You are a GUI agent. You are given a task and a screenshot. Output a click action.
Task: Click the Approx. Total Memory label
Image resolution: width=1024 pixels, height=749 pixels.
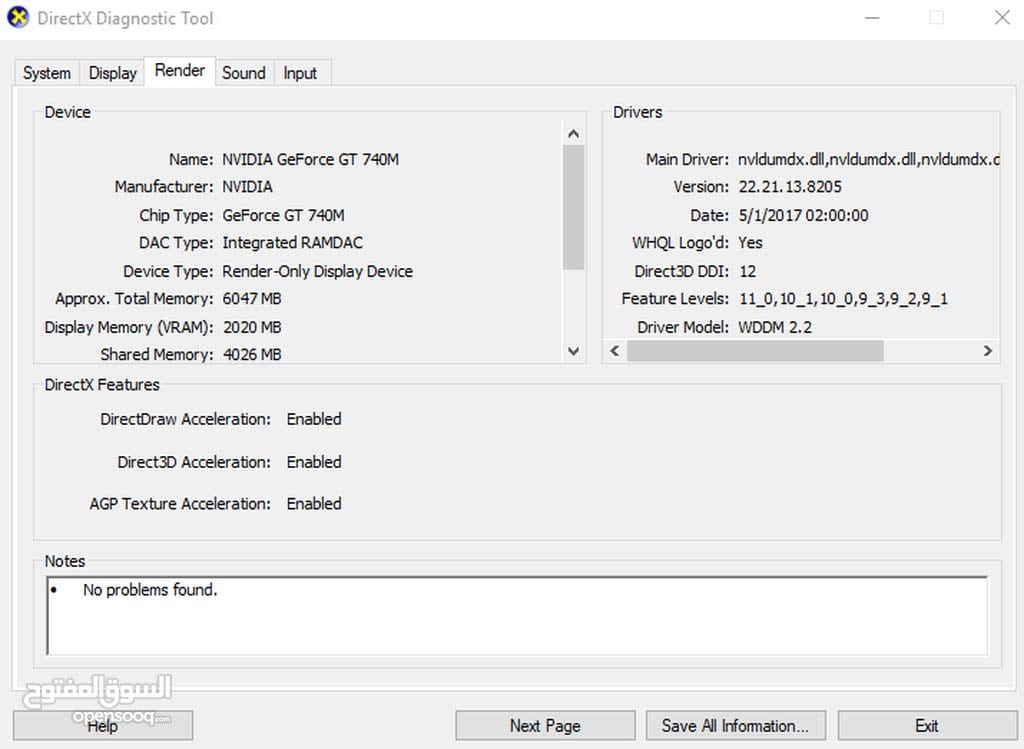coord(134,298)
